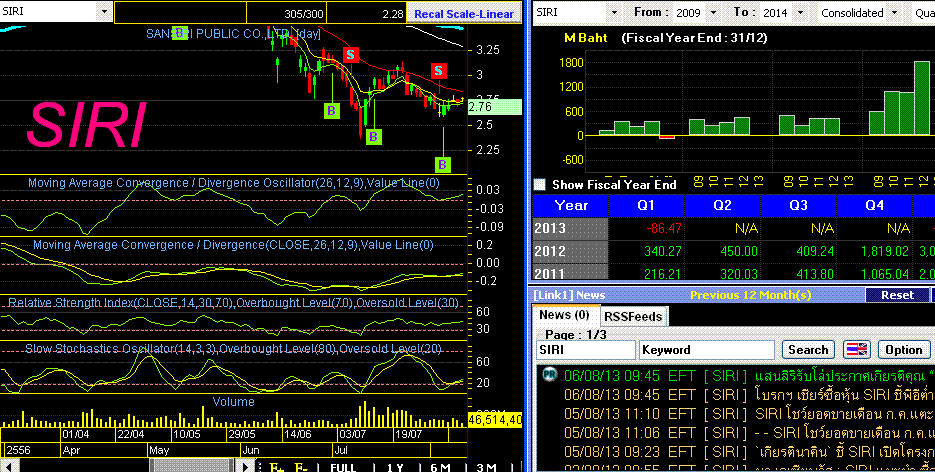Click the 1,819.02 cell for 2012 Q4
Viewport: 935px width, 472px height.
tap(875, 251)
